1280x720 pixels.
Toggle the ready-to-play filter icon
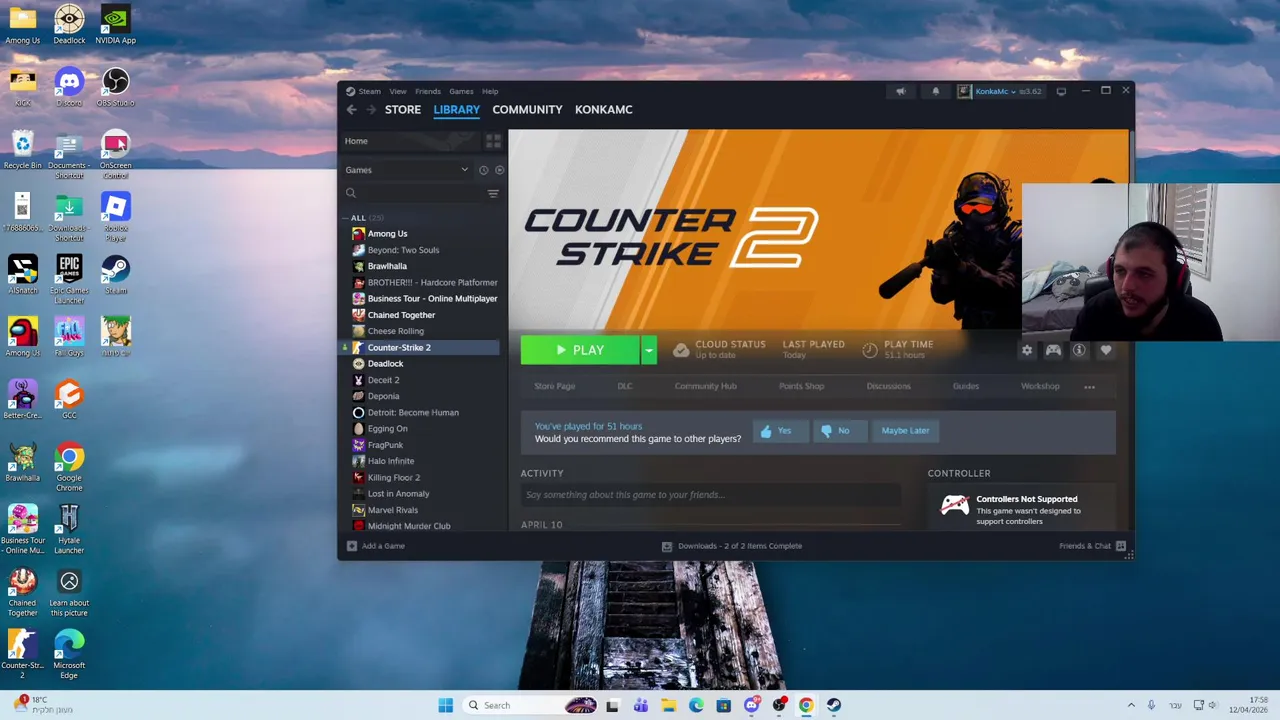coord(499,170)
